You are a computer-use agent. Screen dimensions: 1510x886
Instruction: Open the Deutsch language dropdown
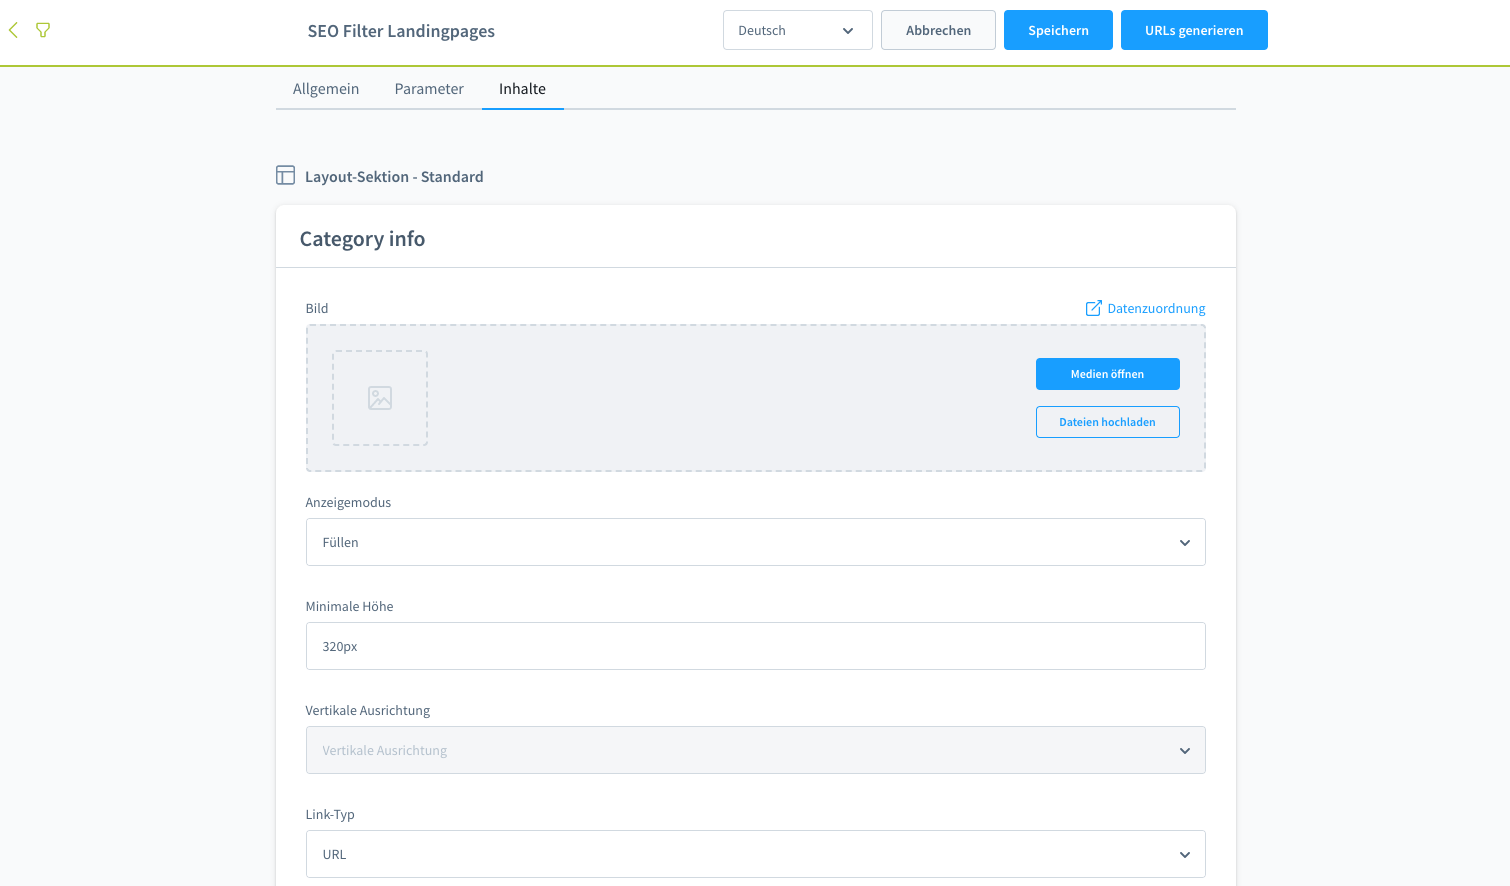coord(798,30)
